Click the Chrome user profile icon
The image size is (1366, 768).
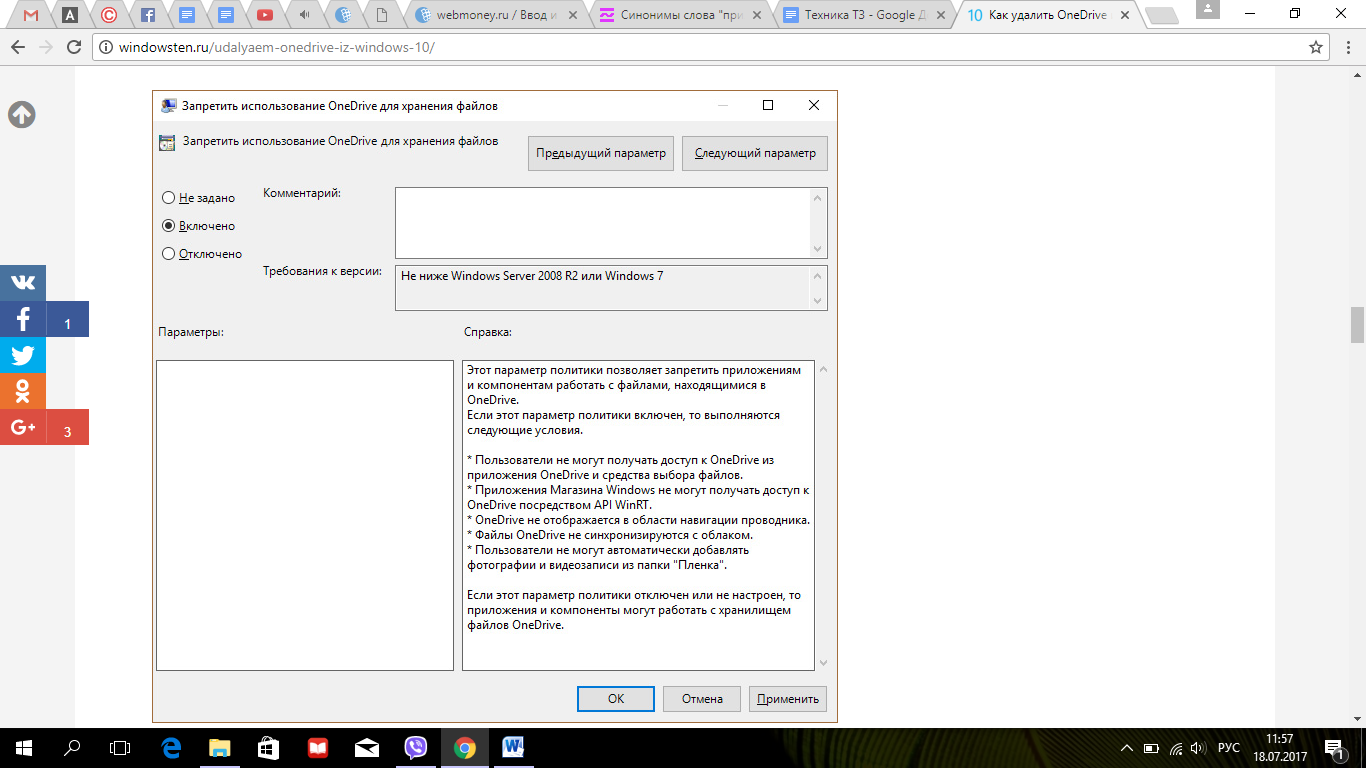click(1210, 9)
